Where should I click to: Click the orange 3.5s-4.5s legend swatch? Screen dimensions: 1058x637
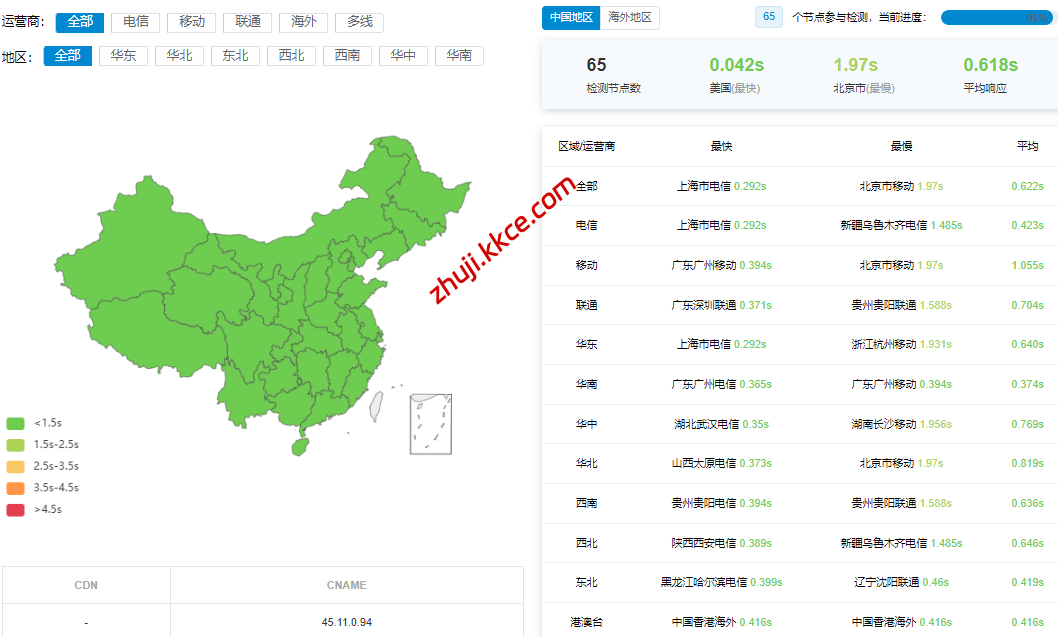15,488
